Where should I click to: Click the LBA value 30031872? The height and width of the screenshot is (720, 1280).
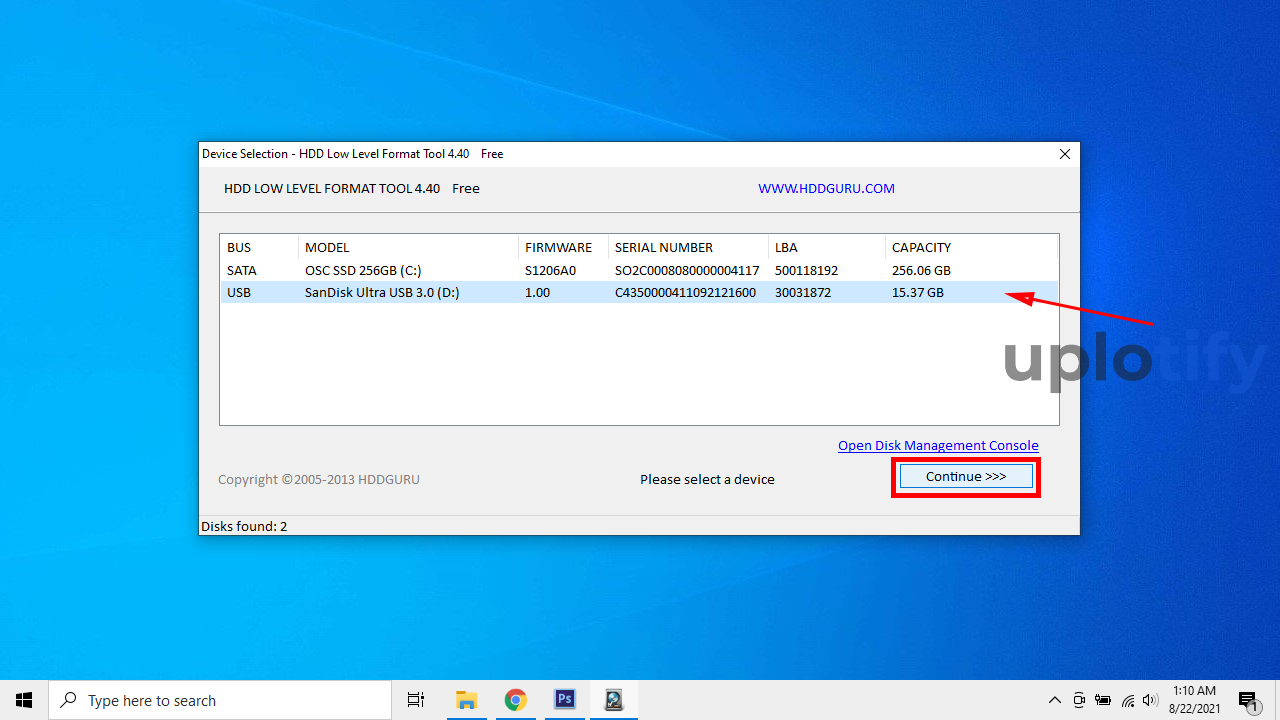click(803, 293)
